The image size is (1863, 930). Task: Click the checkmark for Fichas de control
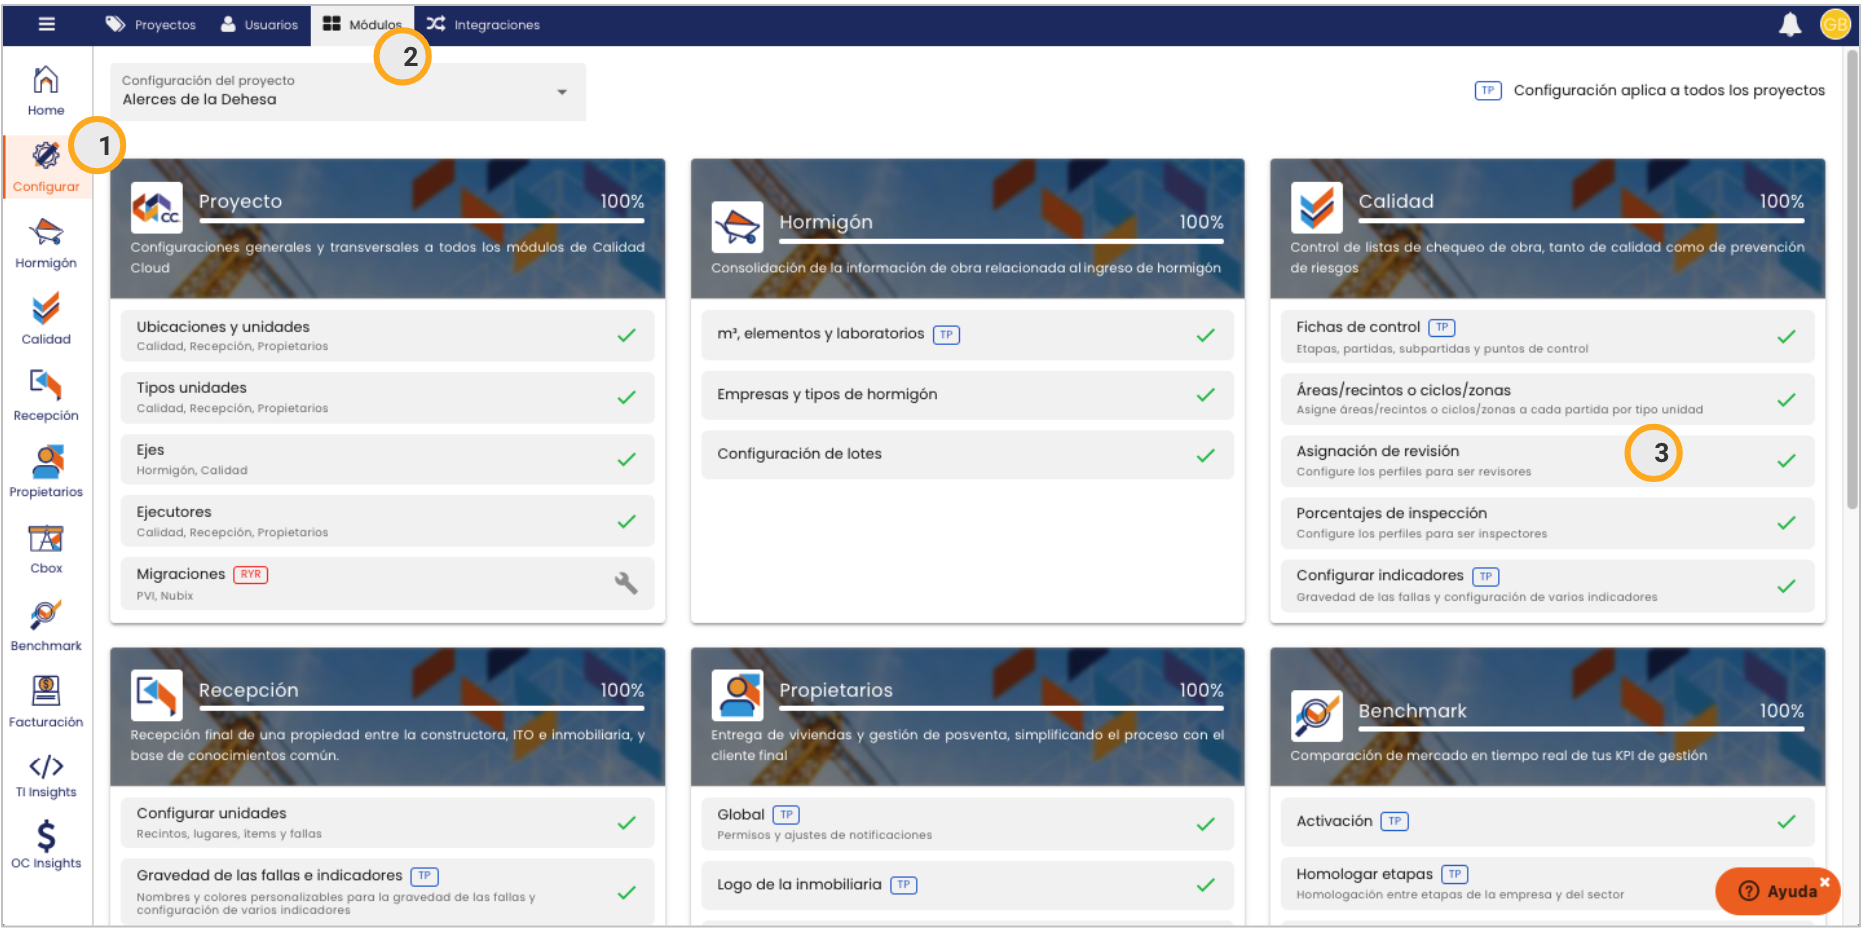click(x=1785, y=337)
